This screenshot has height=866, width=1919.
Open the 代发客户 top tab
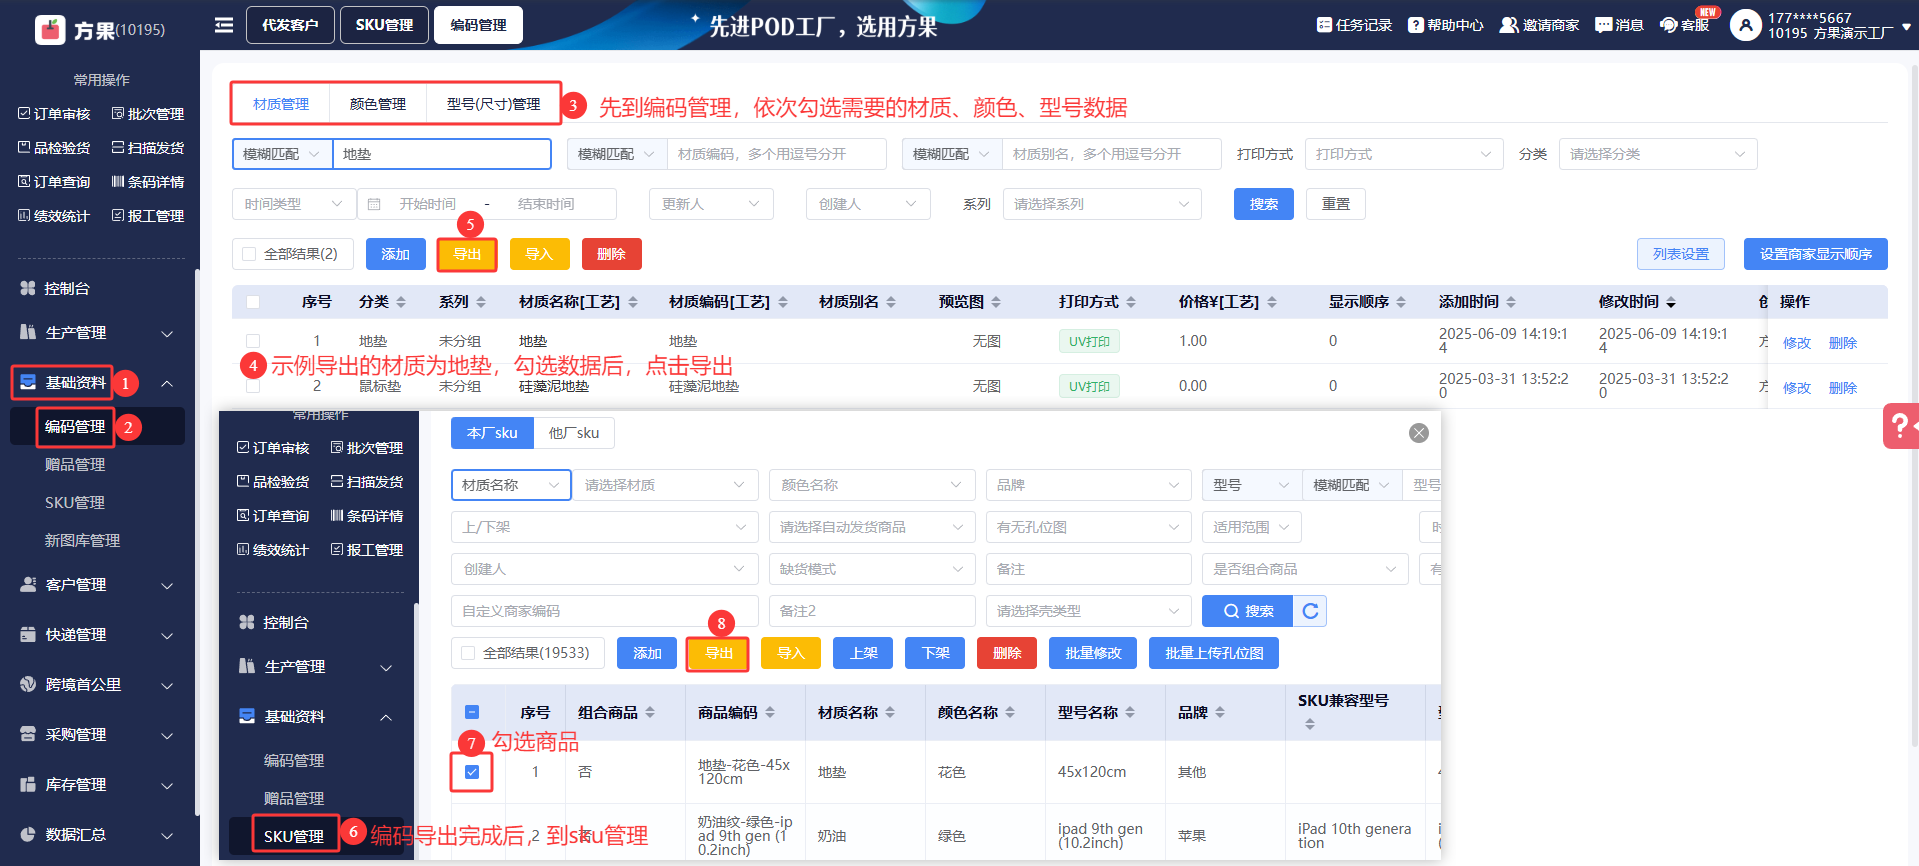(x=290, y=25)
